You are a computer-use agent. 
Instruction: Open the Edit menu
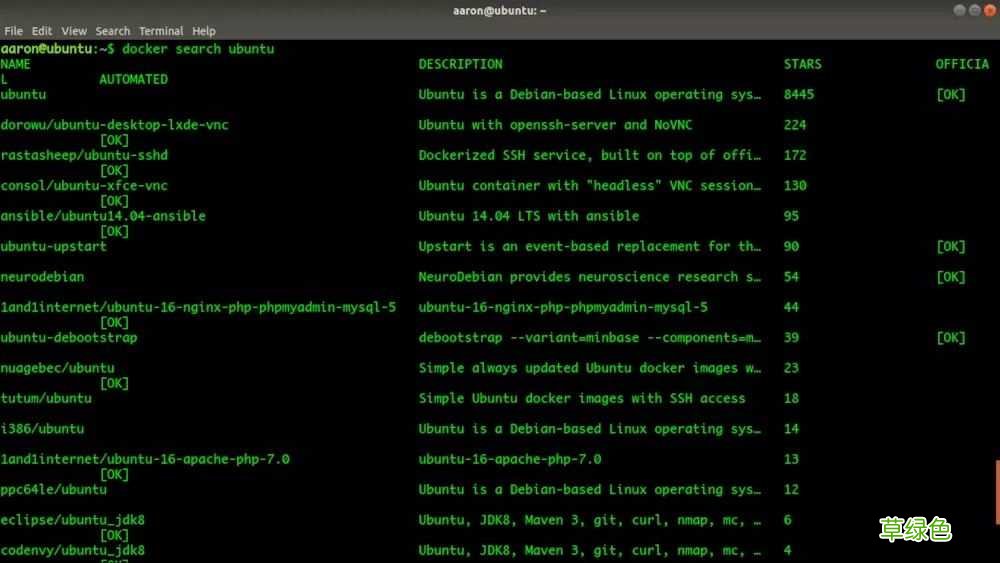[x=41, y=31]
